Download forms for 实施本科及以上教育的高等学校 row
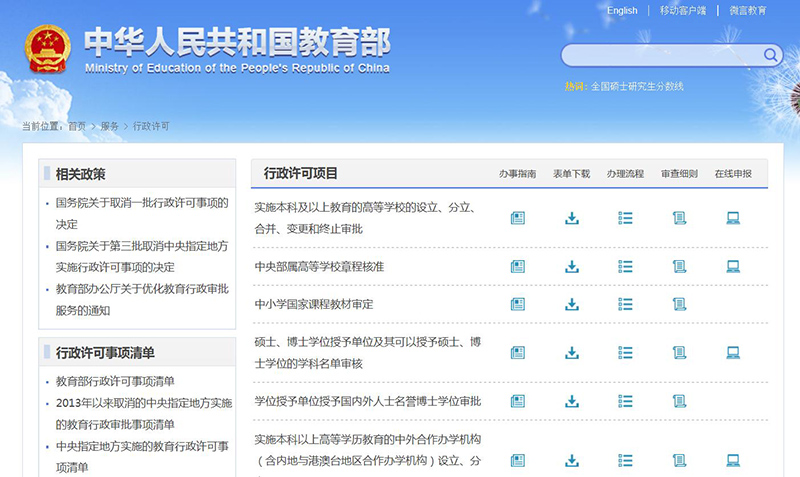This screenshot has height=477, width=800. (572, 218)
